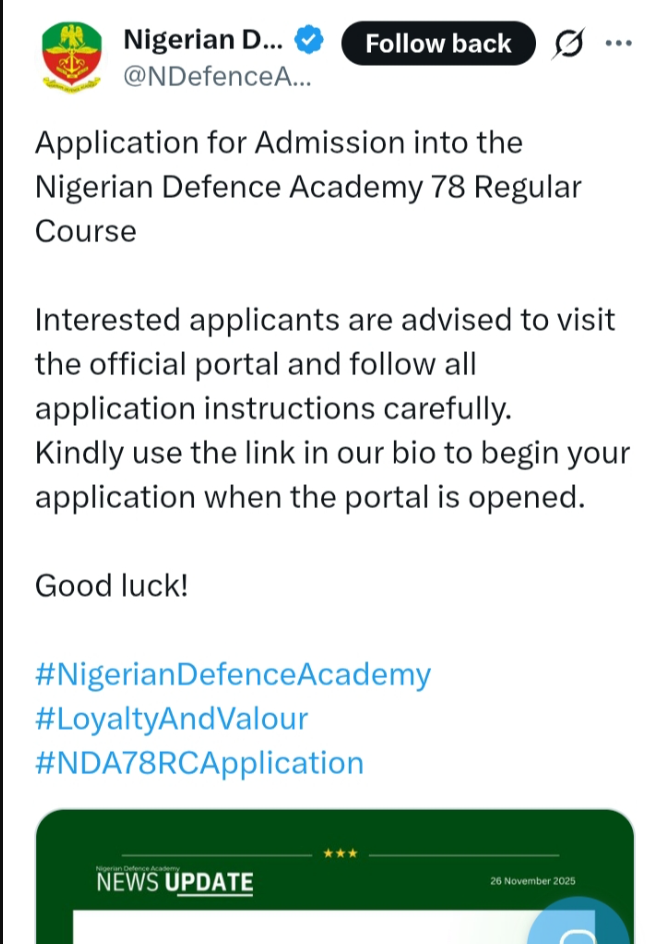Click the '26 November 2025' date

coord(532,881)
